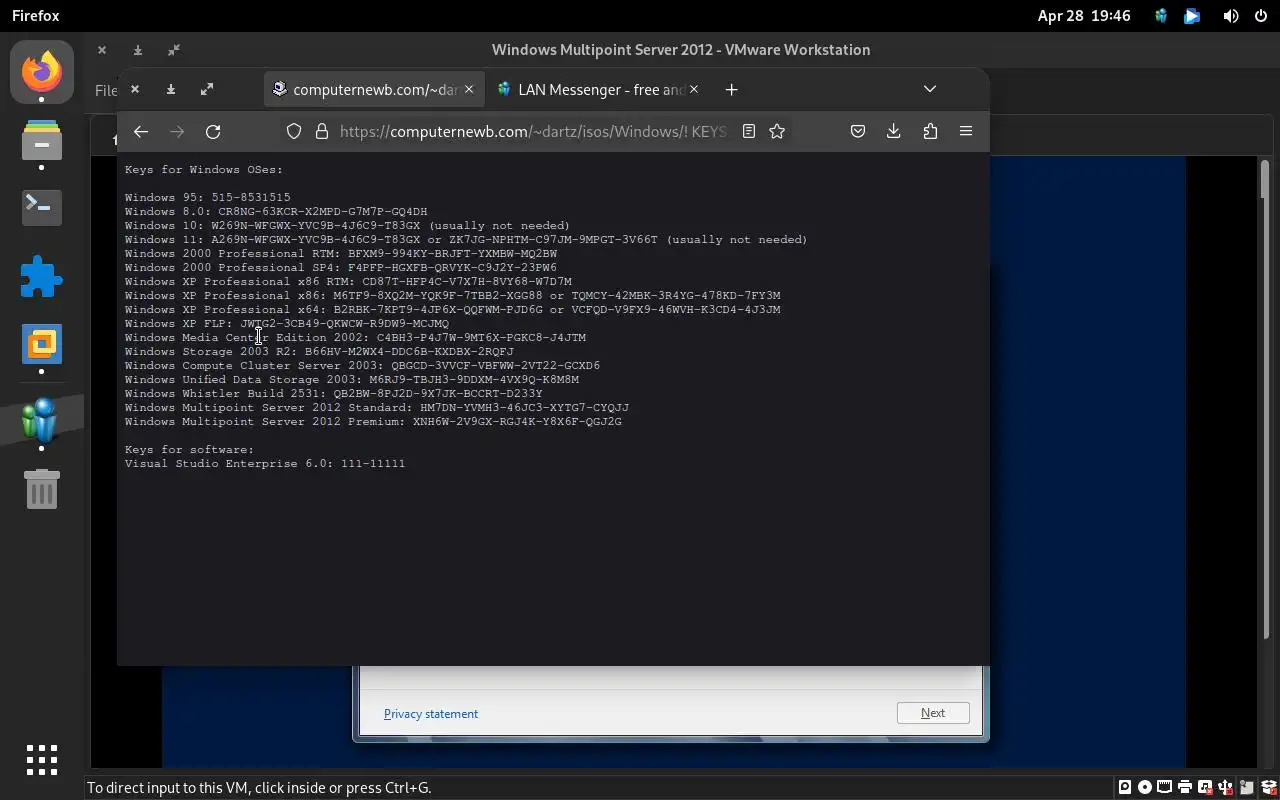Click the hard disk device icon in VMware status bar
This screenshot has height=800, width=1280.
(1125, 787)
